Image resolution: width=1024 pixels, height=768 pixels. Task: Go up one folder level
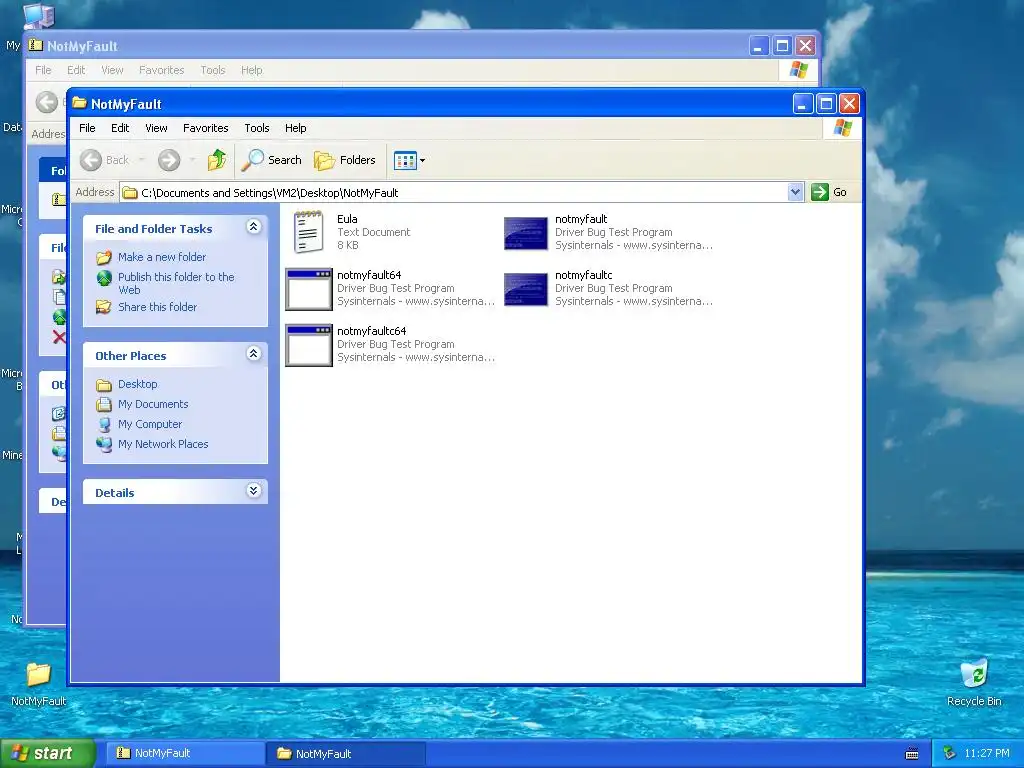tap(217, 160)
